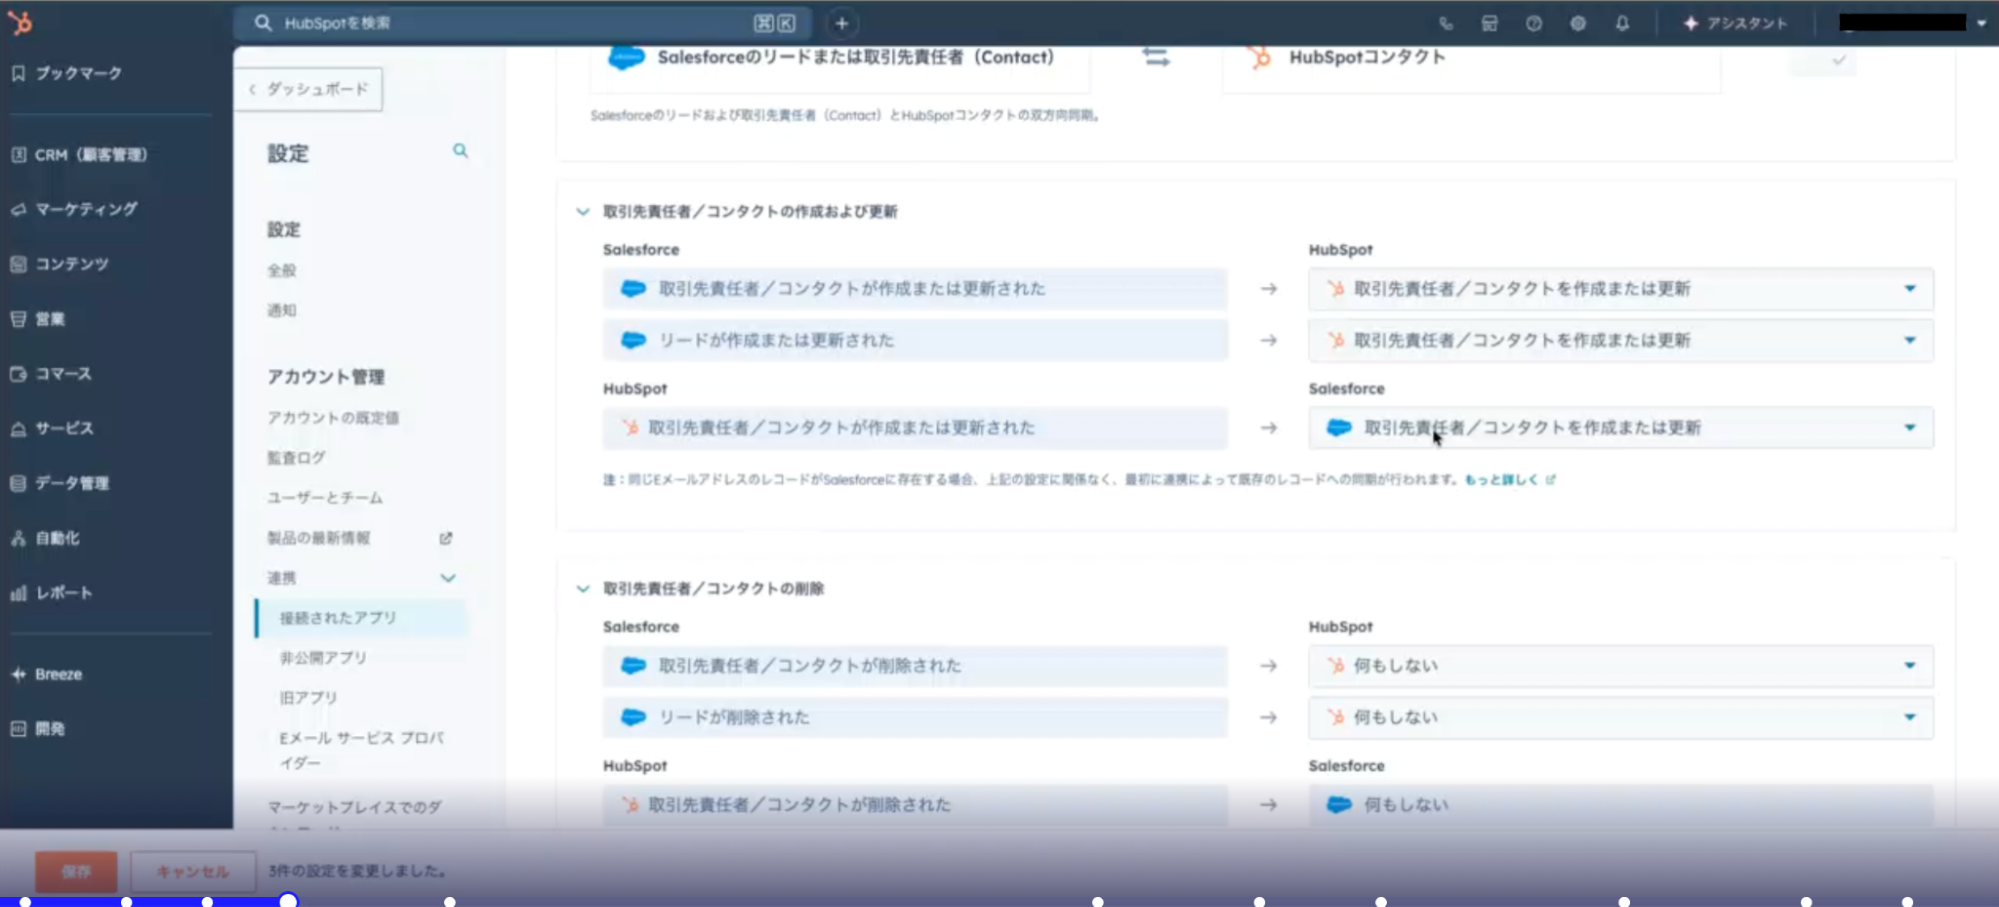Open the notifications bell icon
Image resolution: width=1999 pixels, height=907 pixels.
pos(1622,23)
